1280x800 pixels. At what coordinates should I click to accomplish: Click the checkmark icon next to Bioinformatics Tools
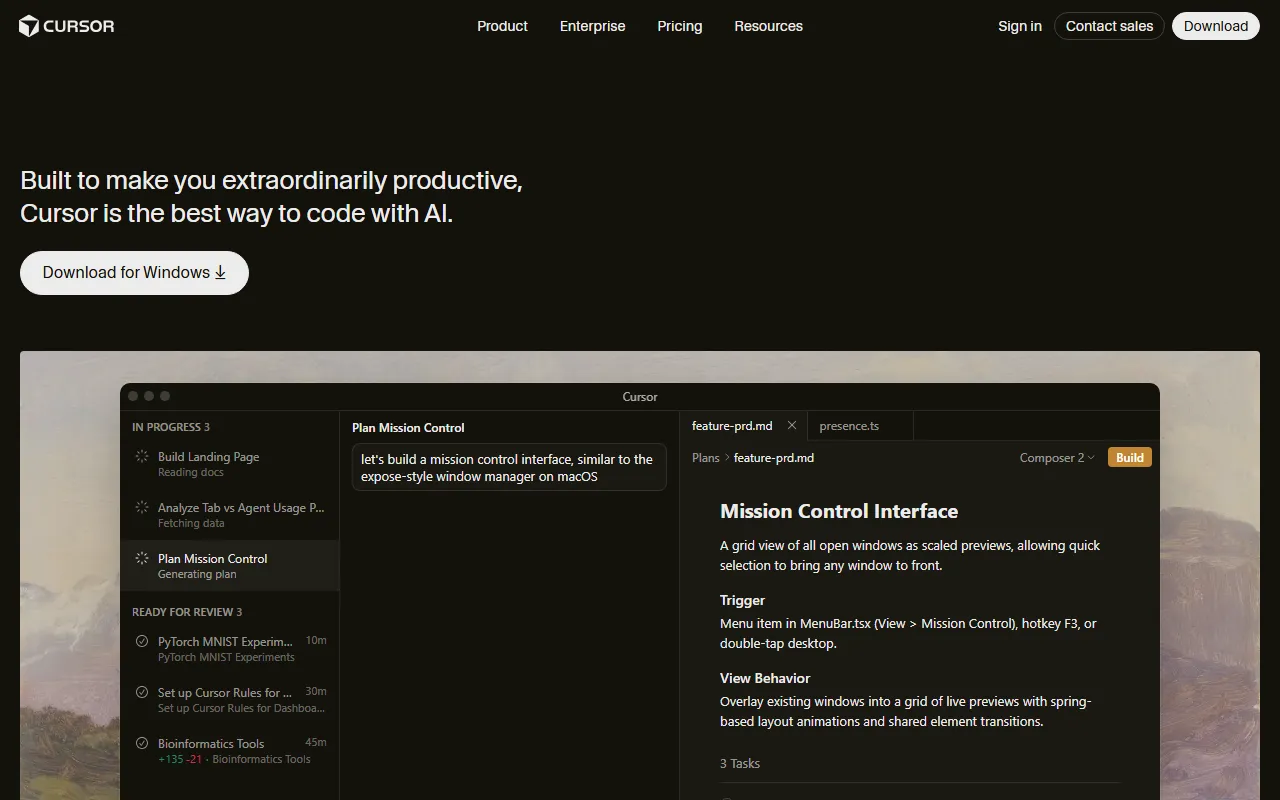(x=142, y=744)
